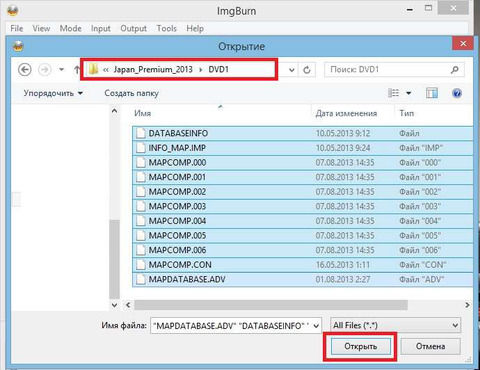Open the Упорядочить menu
This screenshot has height=370, width=480.
pos(53,93)
